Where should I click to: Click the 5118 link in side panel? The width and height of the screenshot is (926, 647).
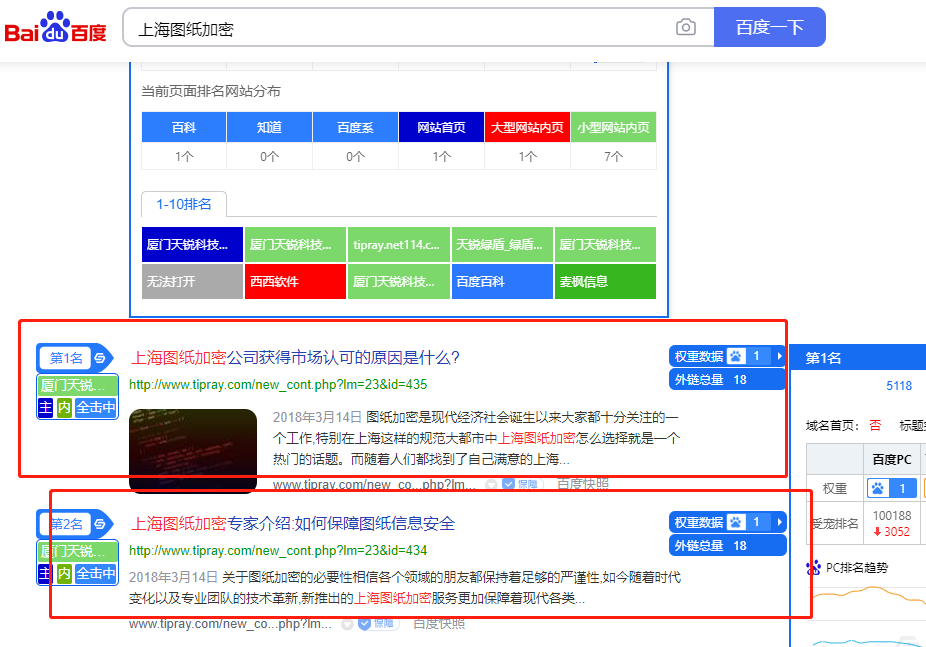pos(899,385)
